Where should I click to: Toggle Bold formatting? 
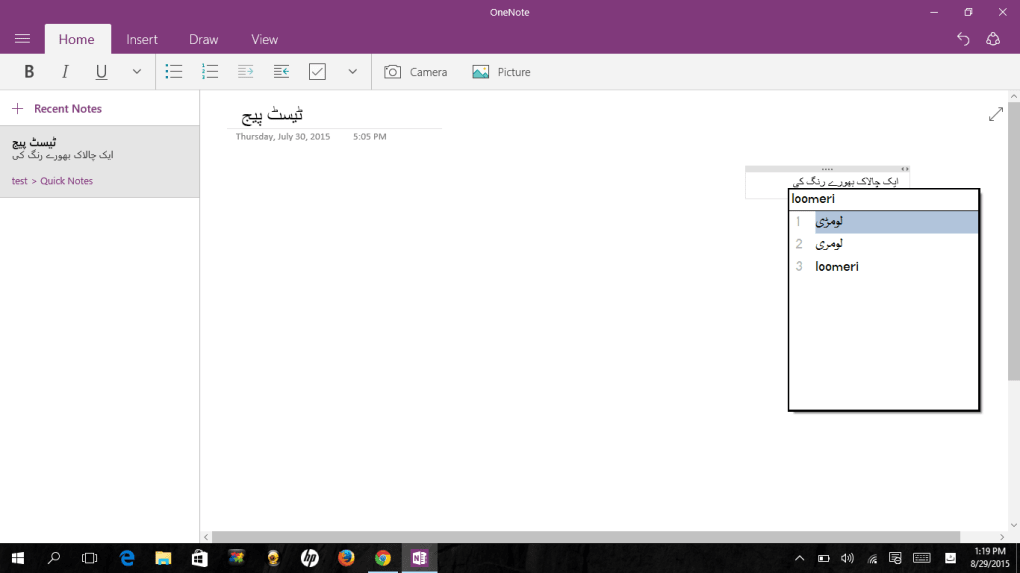(x=29, y=72)
